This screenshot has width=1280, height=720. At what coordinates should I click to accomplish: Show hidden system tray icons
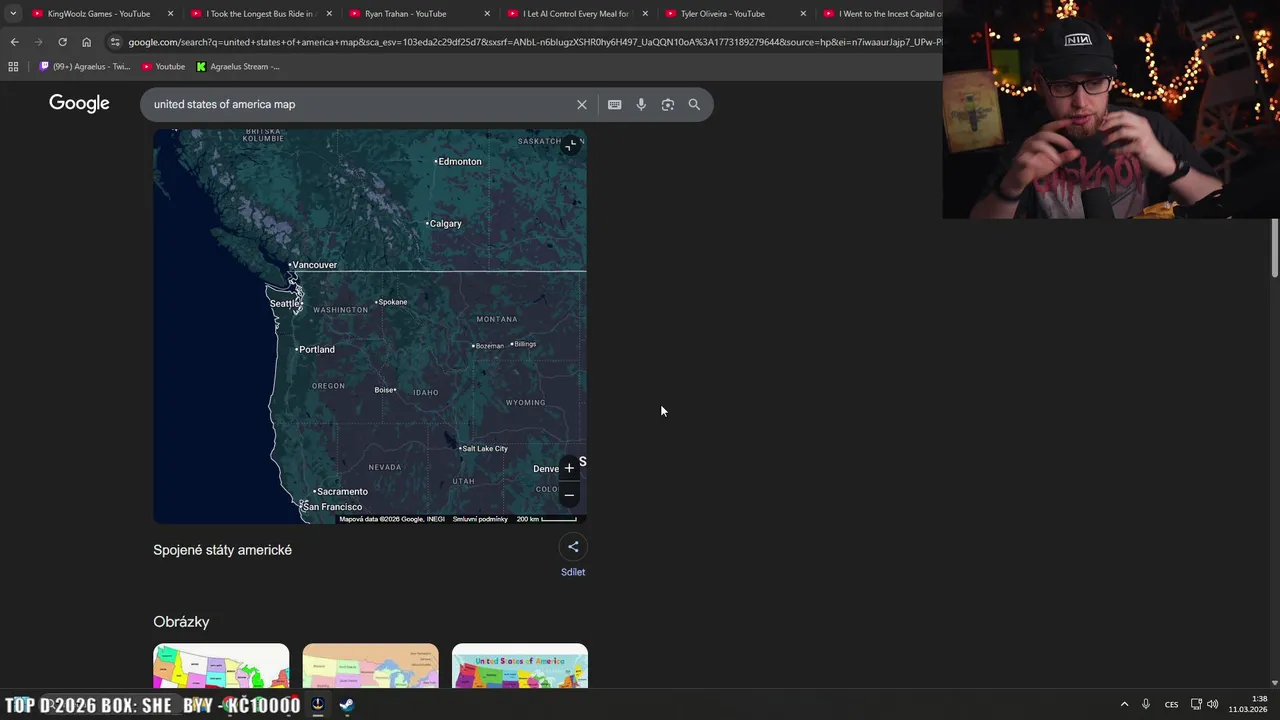(x=1124, y=704)
